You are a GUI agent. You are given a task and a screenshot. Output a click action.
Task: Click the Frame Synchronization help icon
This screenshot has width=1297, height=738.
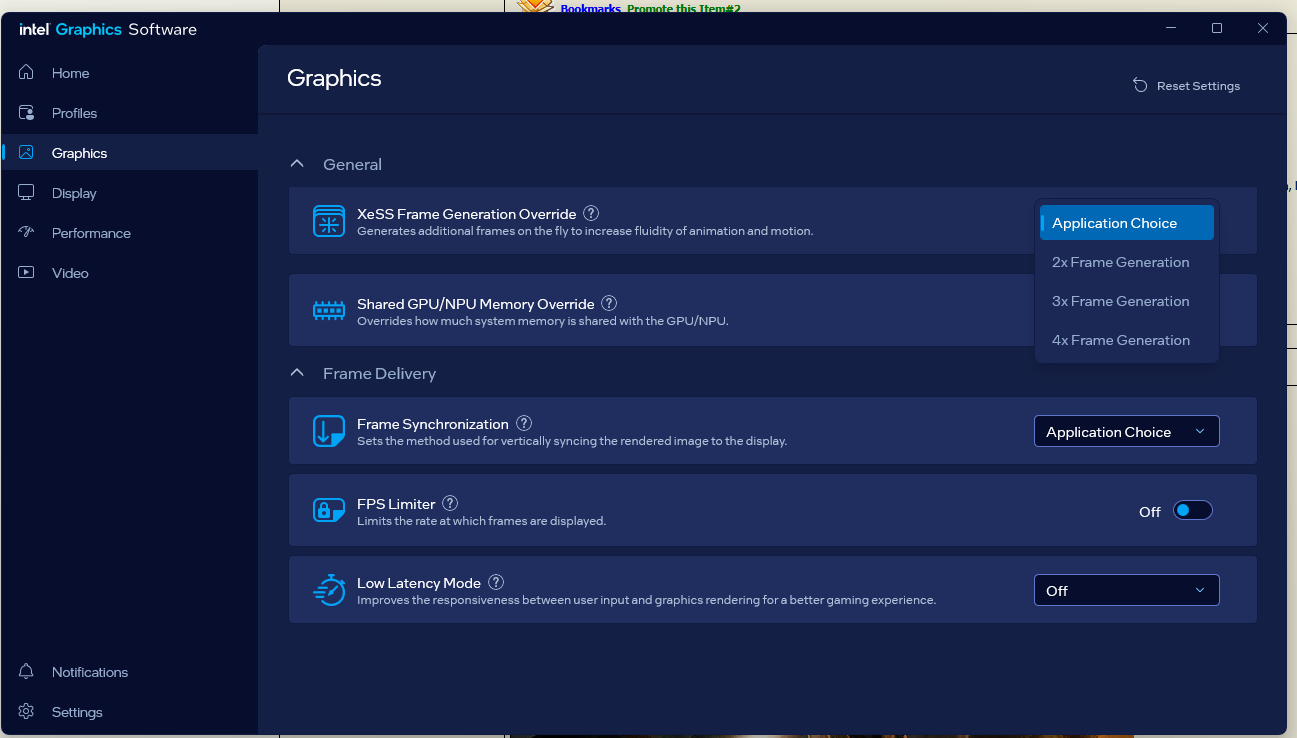click(x=524, y=424)
